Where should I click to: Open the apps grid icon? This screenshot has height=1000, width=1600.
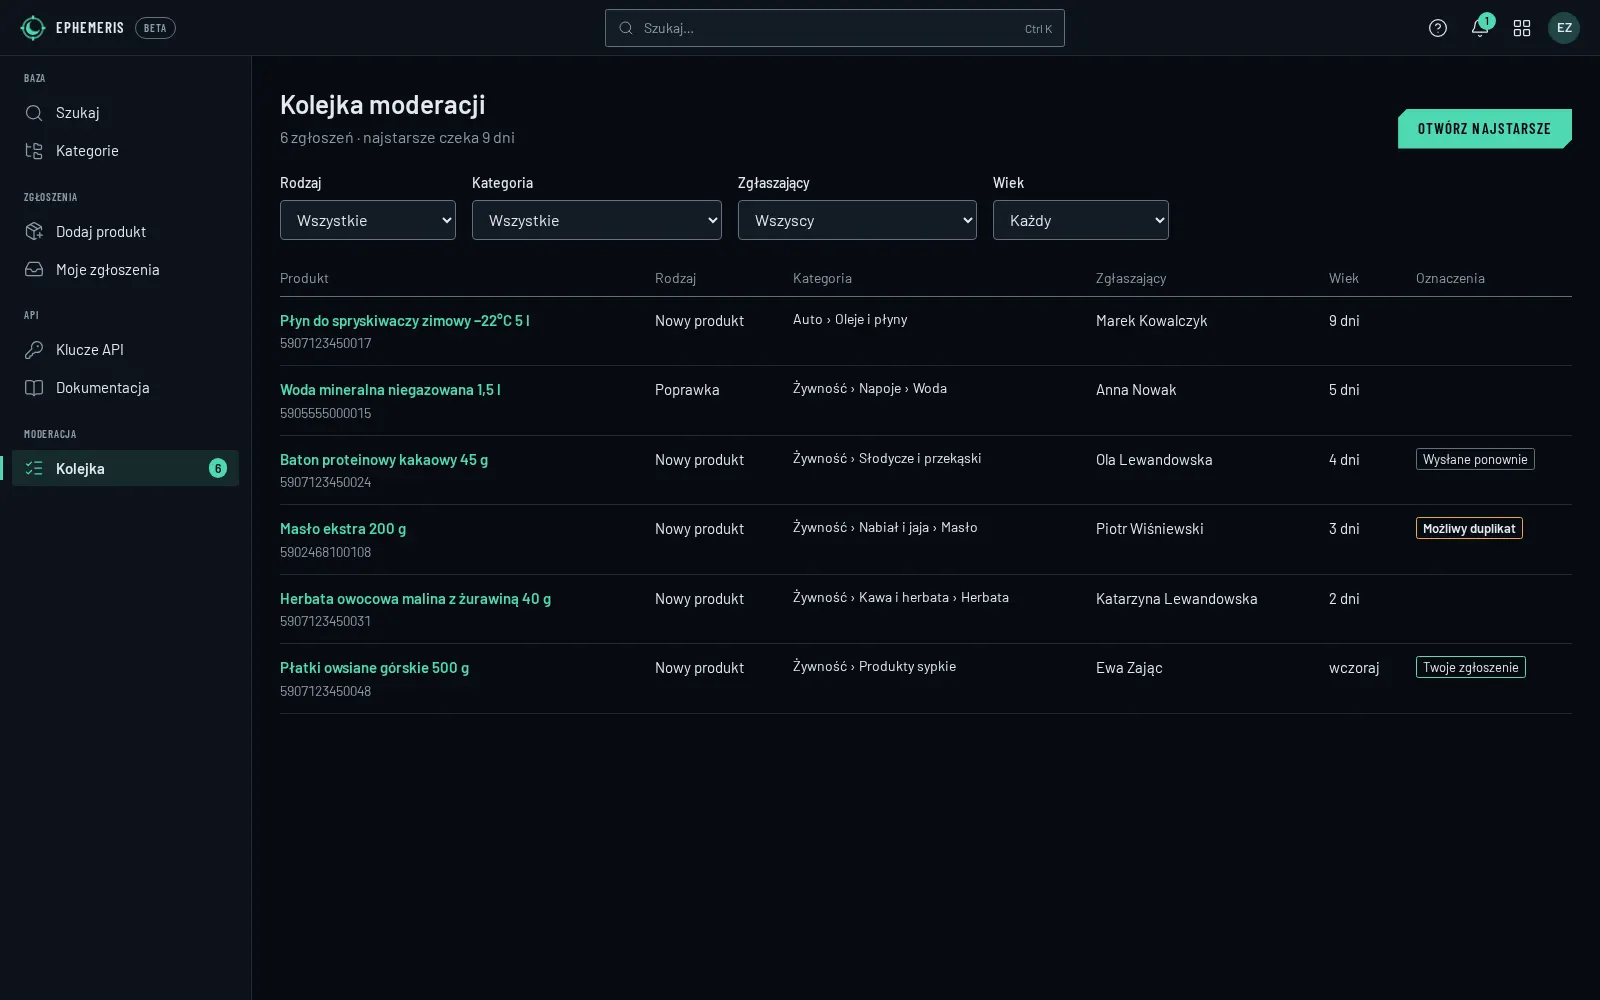tap(1522, 28)
